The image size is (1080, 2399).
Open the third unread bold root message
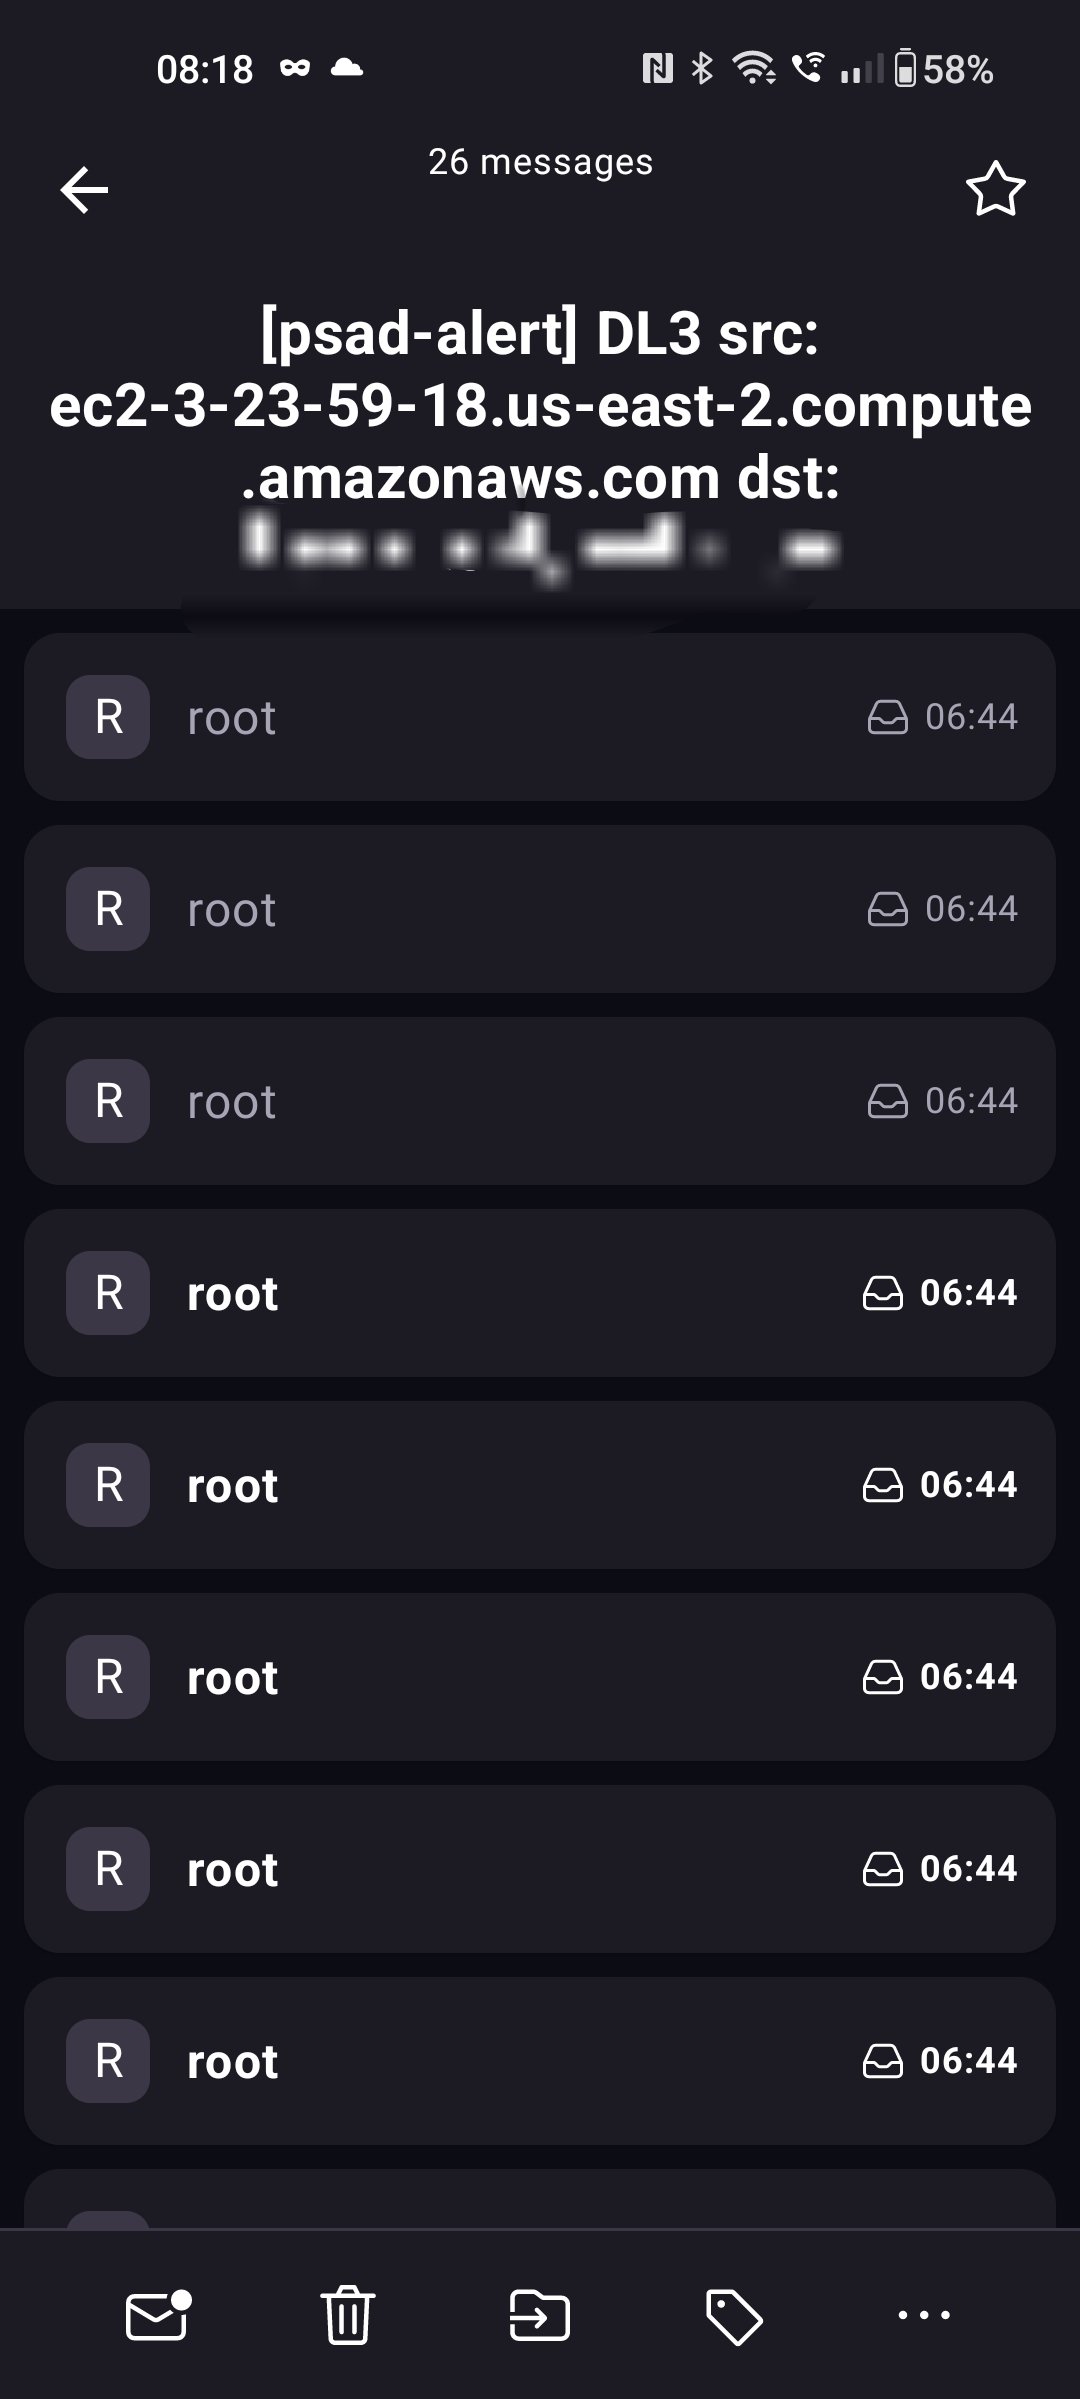[x=540, y=1677]
